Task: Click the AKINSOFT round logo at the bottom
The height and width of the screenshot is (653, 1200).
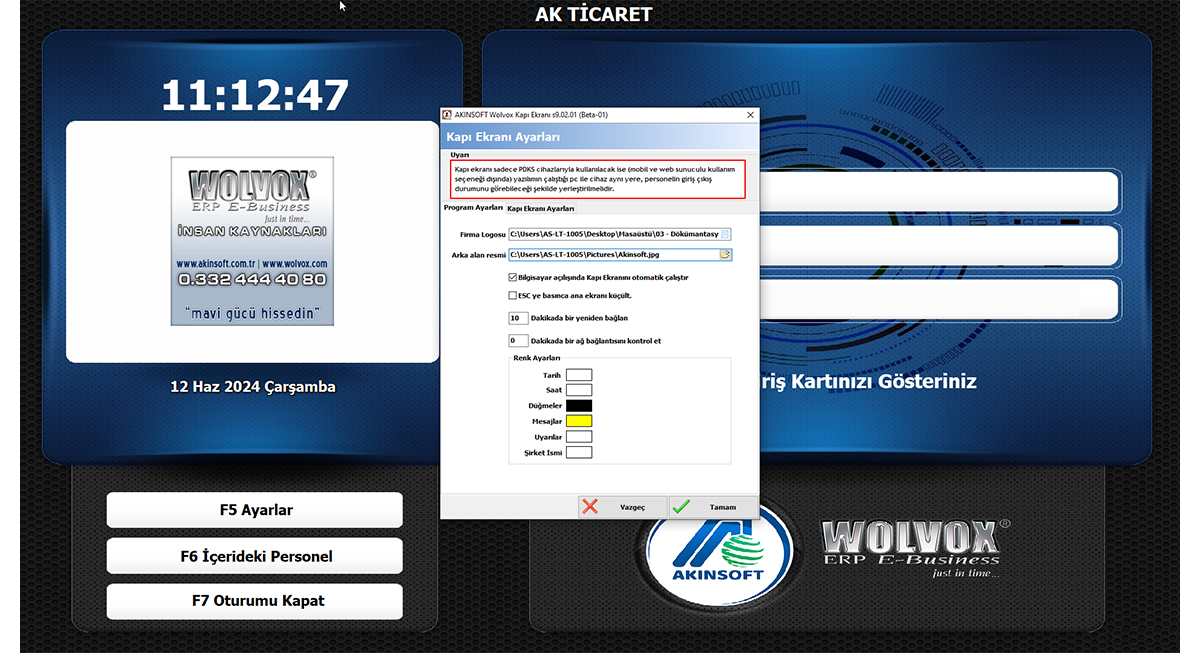Action: tap(718, 551)
